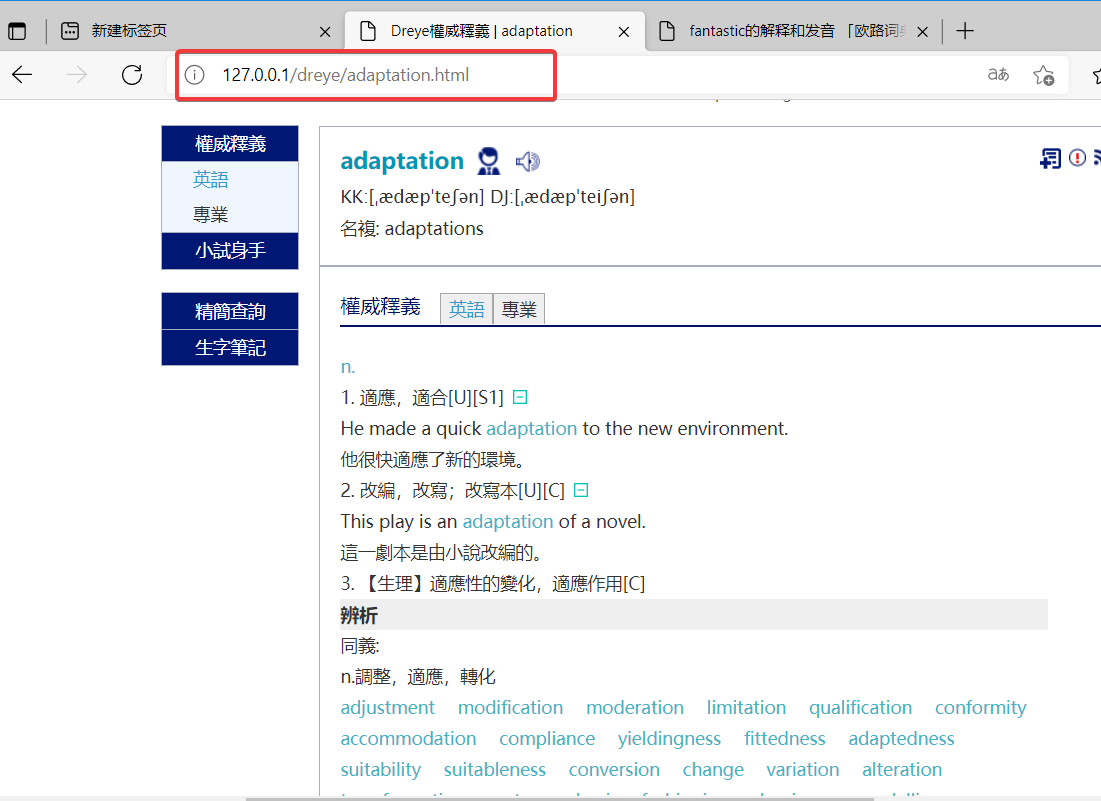Open 精簡查詢 in the sidebar

coord(230,311)
